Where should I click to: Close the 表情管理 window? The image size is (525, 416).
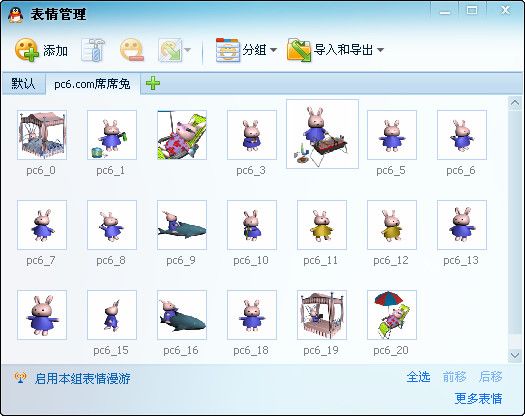point(505,10)
